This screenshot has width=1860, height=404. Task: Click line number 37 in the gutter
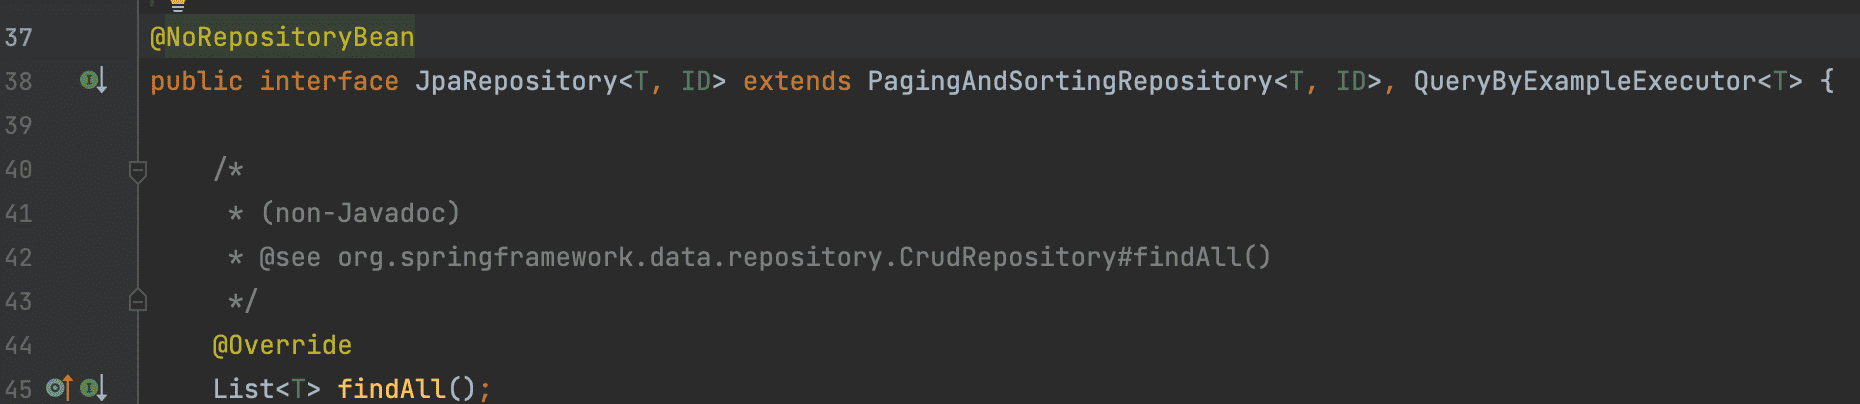(19, 38)
